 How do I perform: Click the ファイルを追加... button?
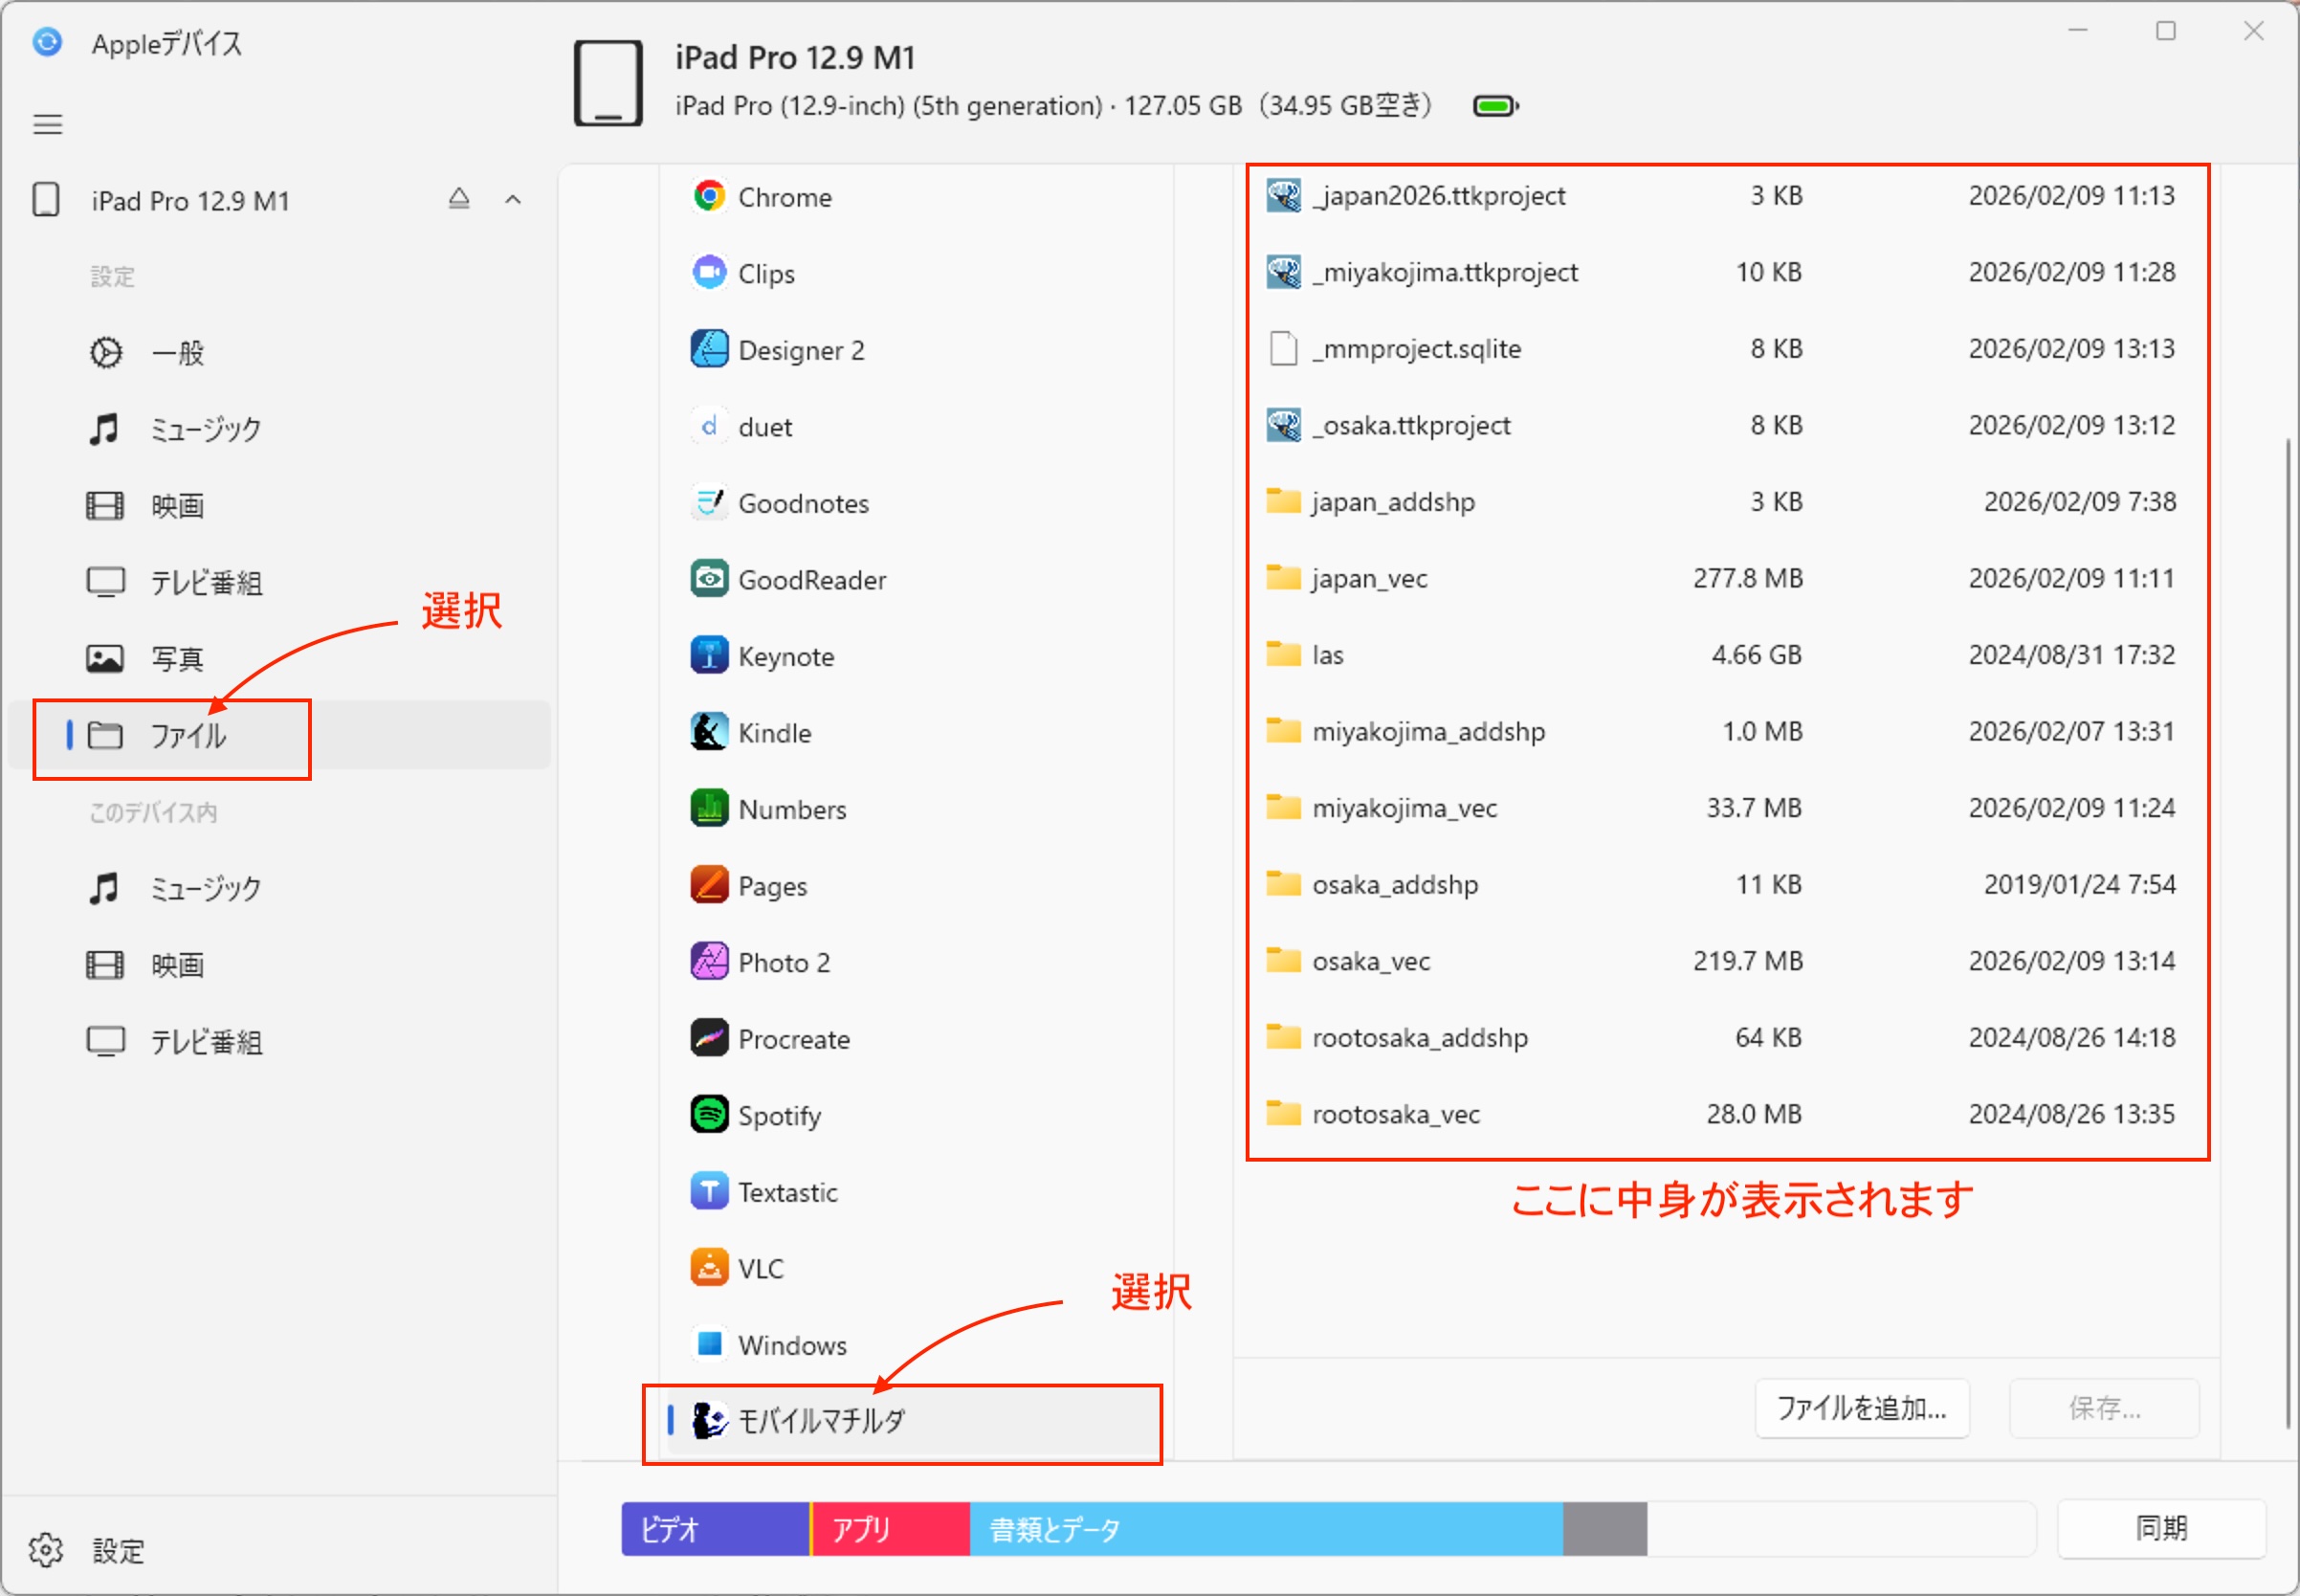(x=1861, y=1408)
